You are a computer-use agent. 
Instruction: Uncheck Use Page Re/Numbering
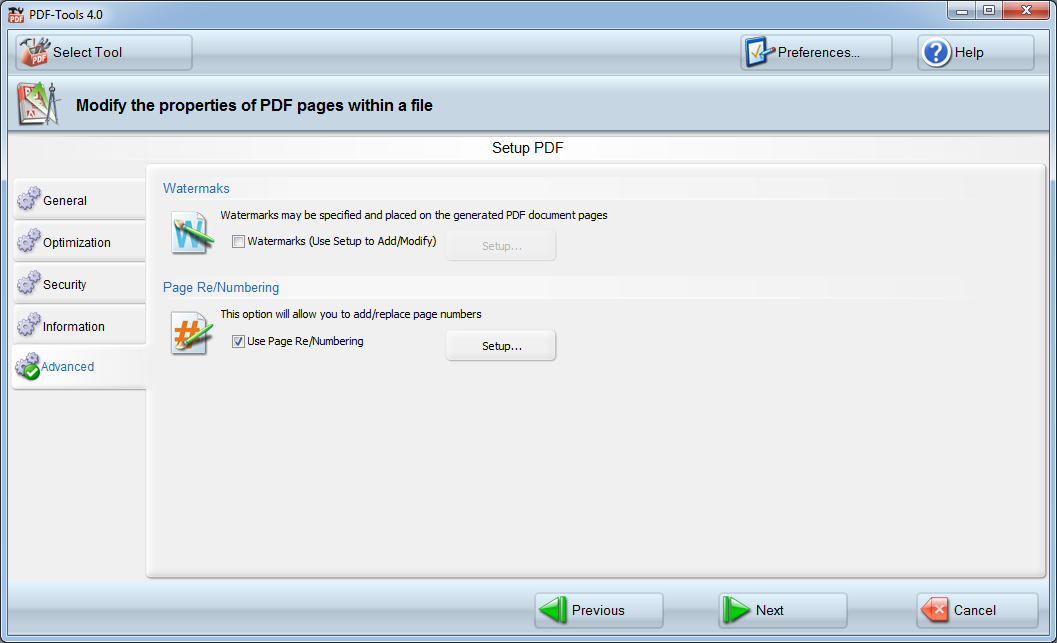pyautogui.click(x=238, y=341)
